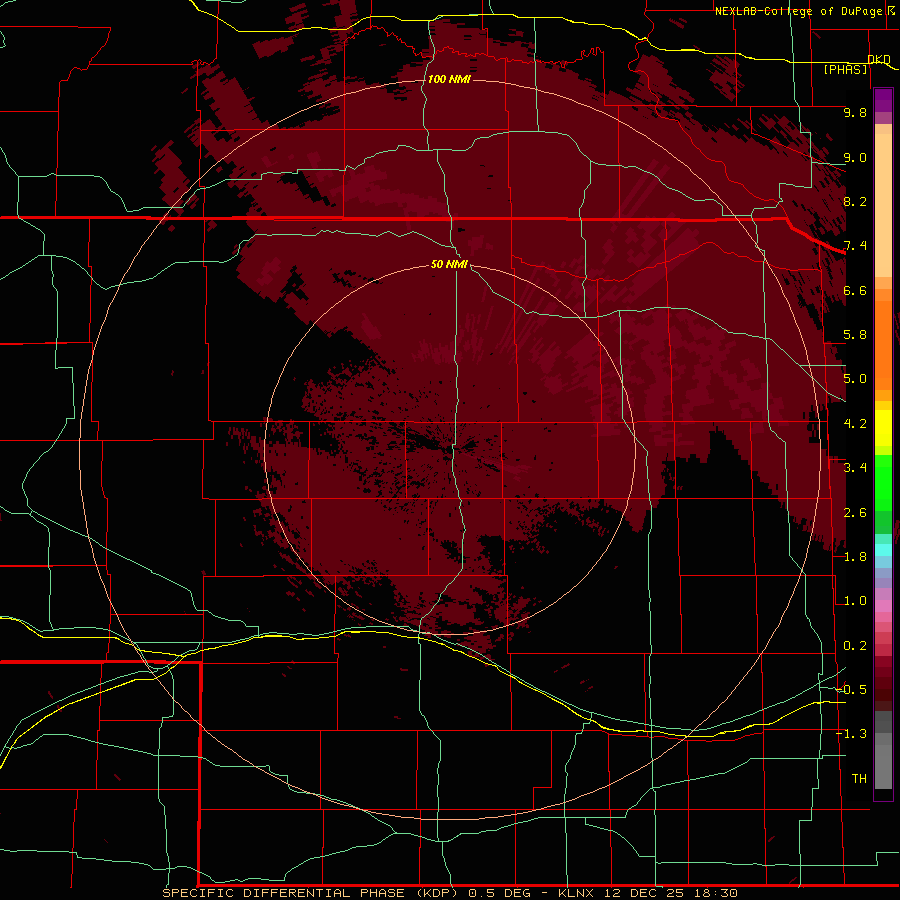Click the 3.4 value on the color scale
The image size is (900, 900).
click(x=855, y=468)
